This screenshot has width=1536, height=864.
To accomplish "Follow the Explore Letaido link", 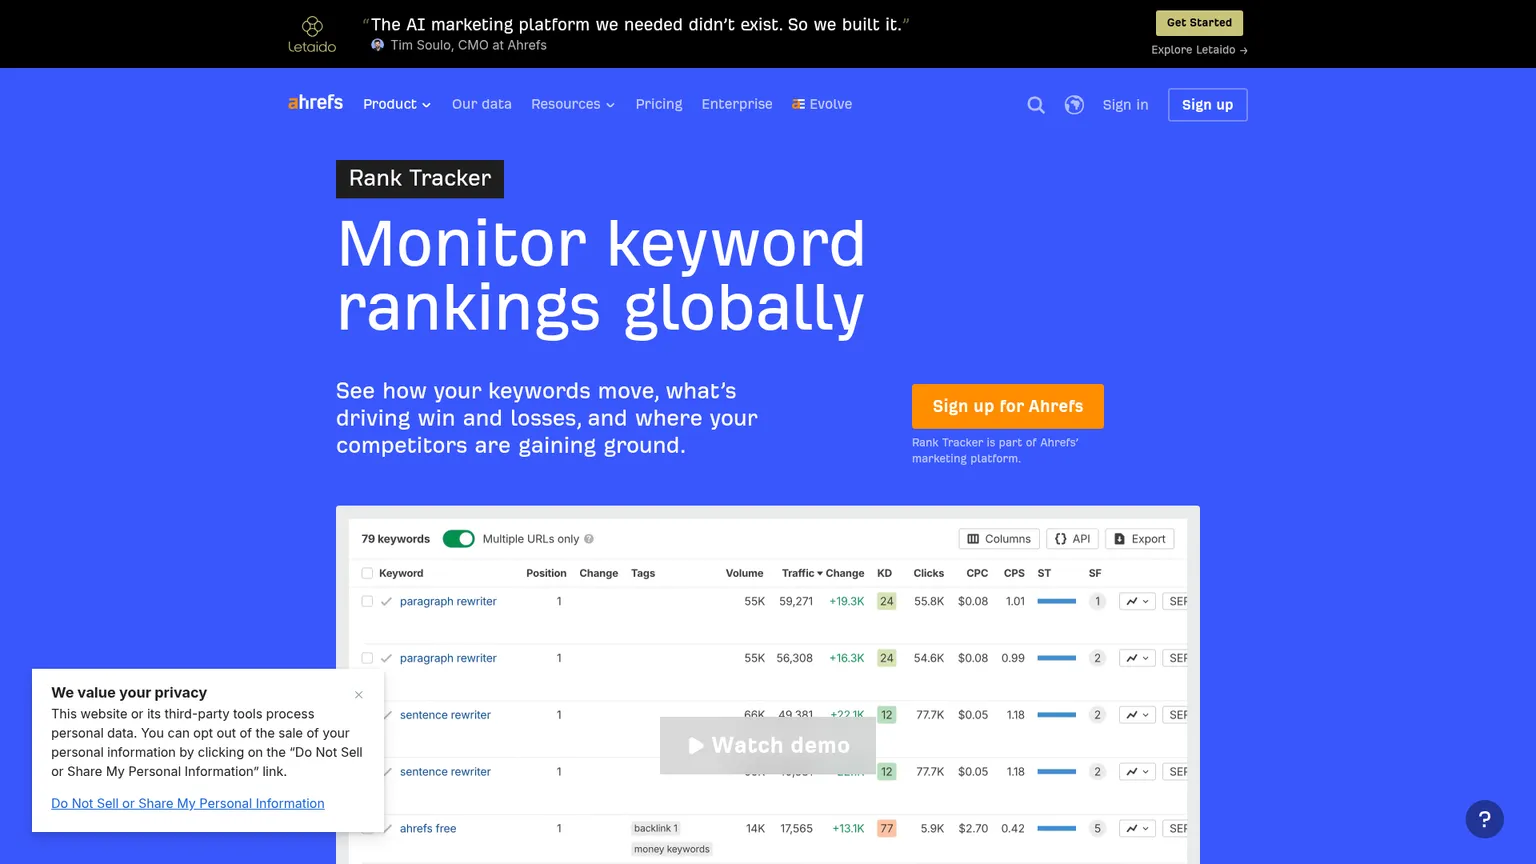I will click(x=1199, y=50).
